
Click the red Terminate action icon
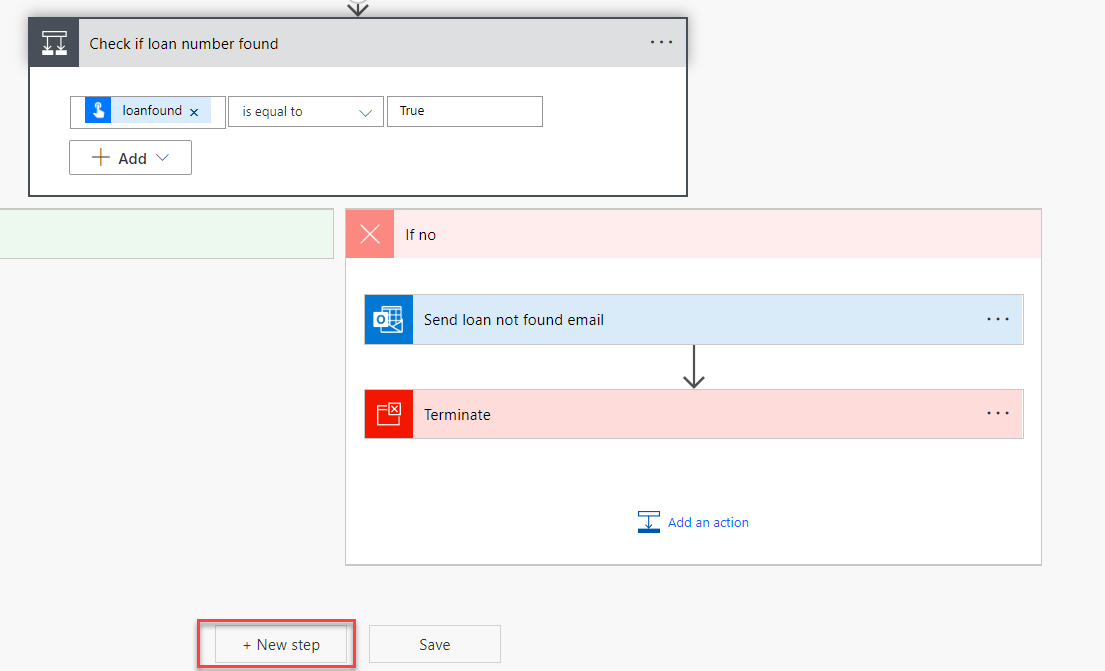[388, 414]
